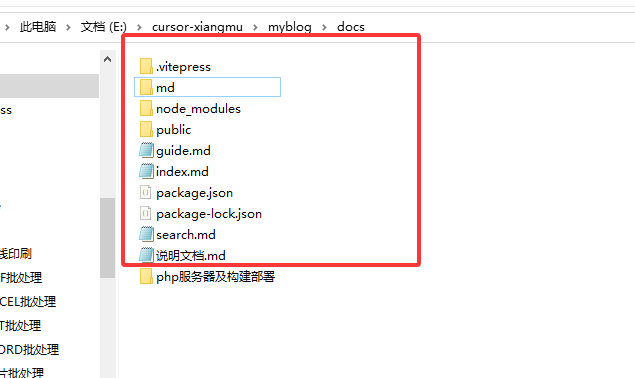Expand chevron after myblog breadcrumb
635x378 pixels.
point(324,28)
